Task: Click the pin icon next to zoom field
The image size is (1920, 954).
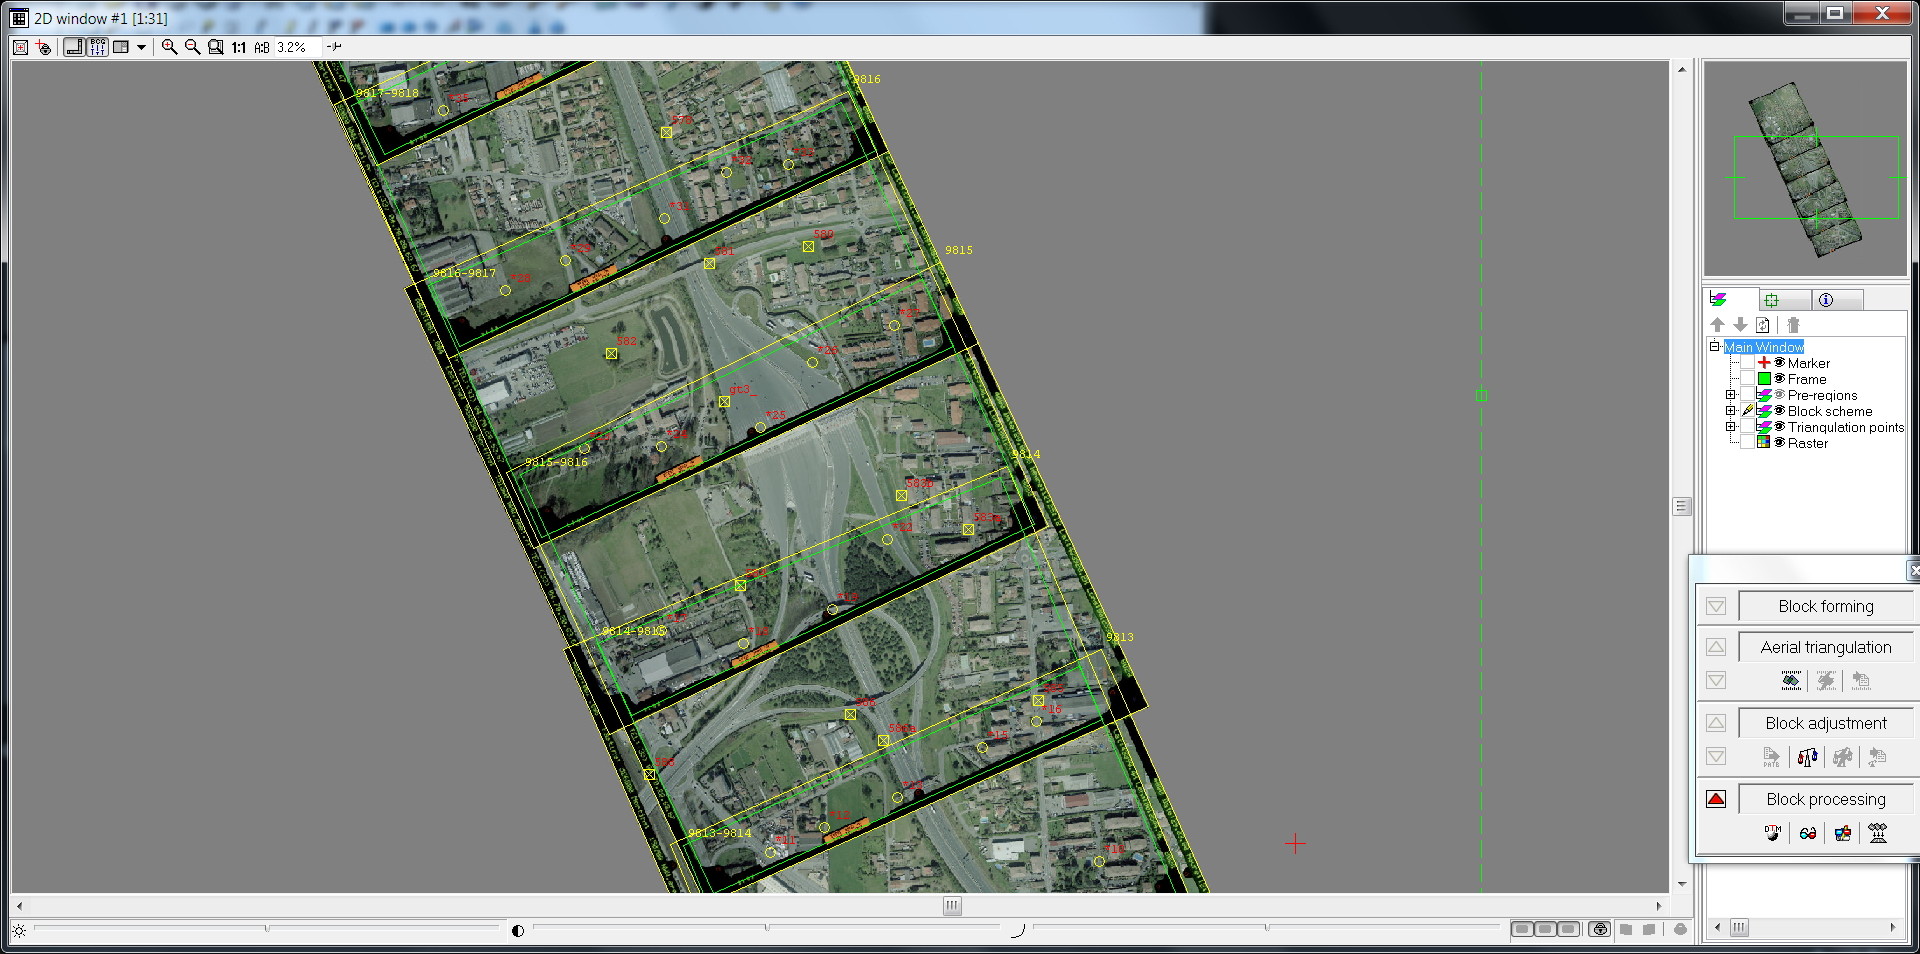Action: click(x=334, y=46)
